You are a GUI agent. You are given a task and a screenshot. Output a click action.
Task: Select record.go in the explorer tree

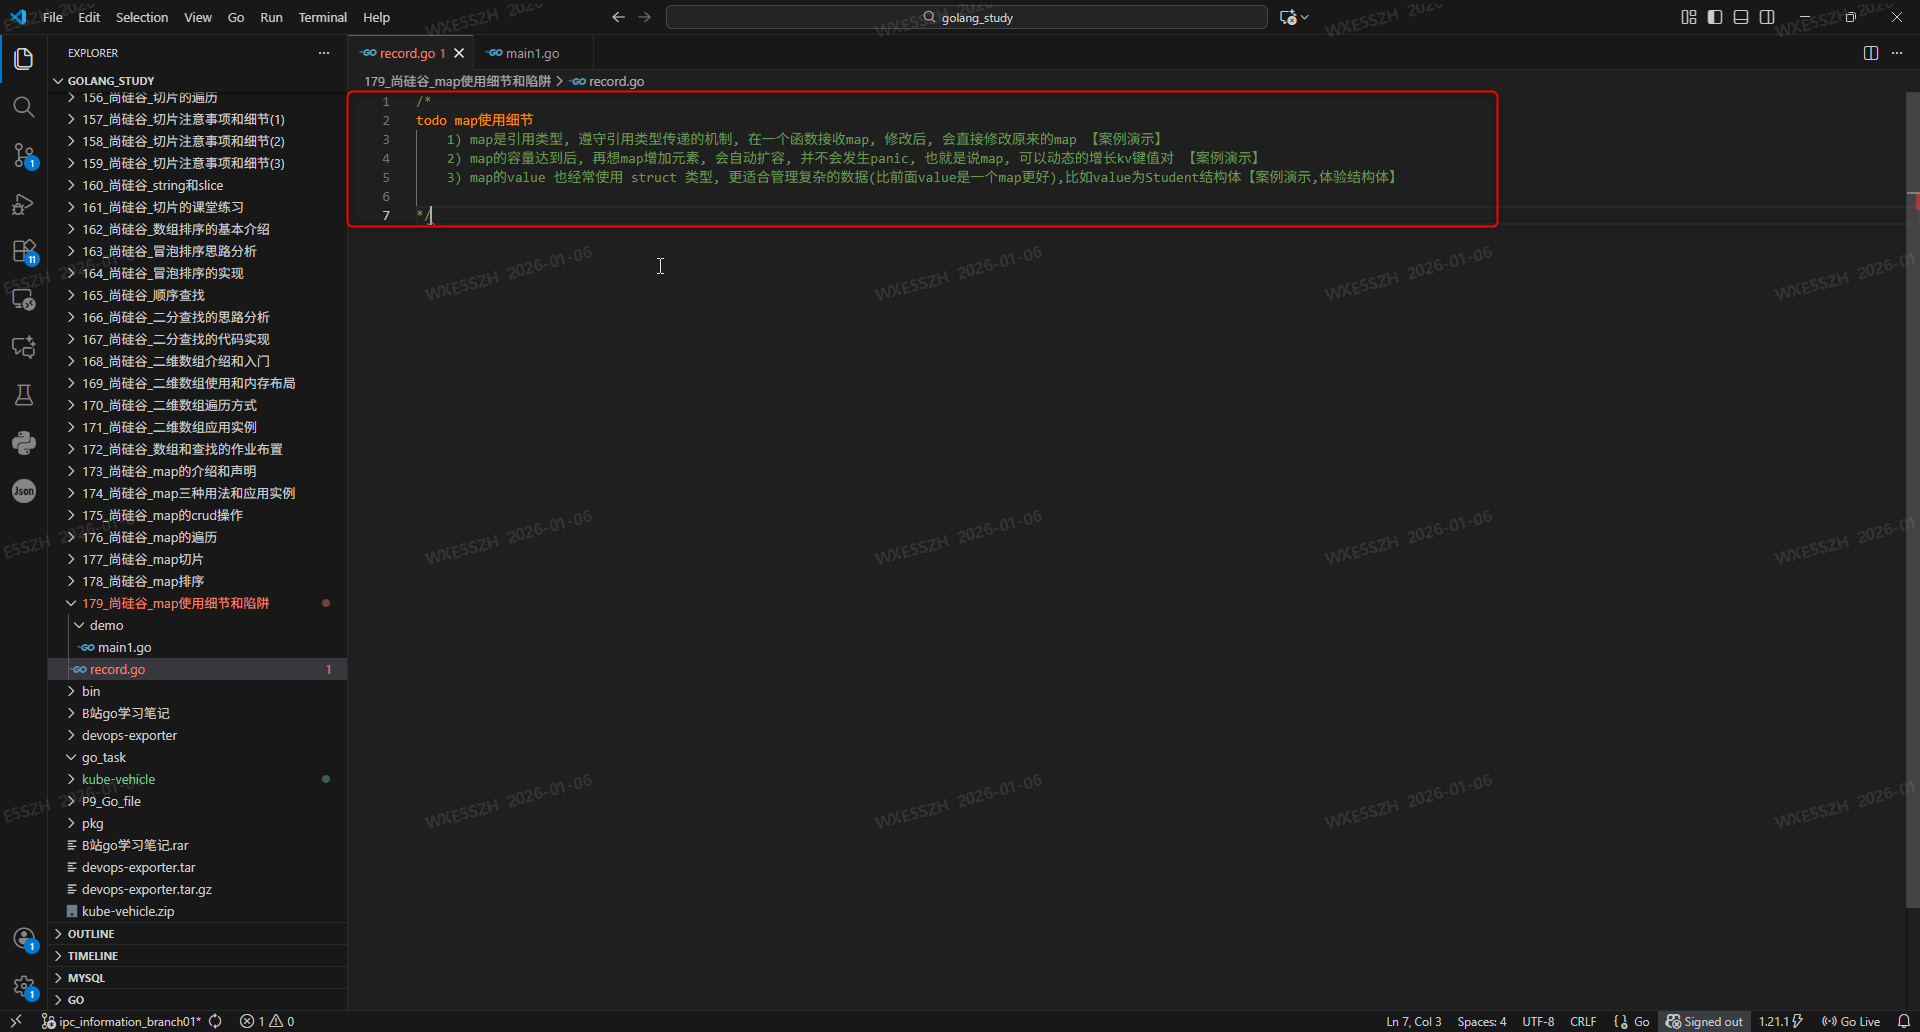197,669
